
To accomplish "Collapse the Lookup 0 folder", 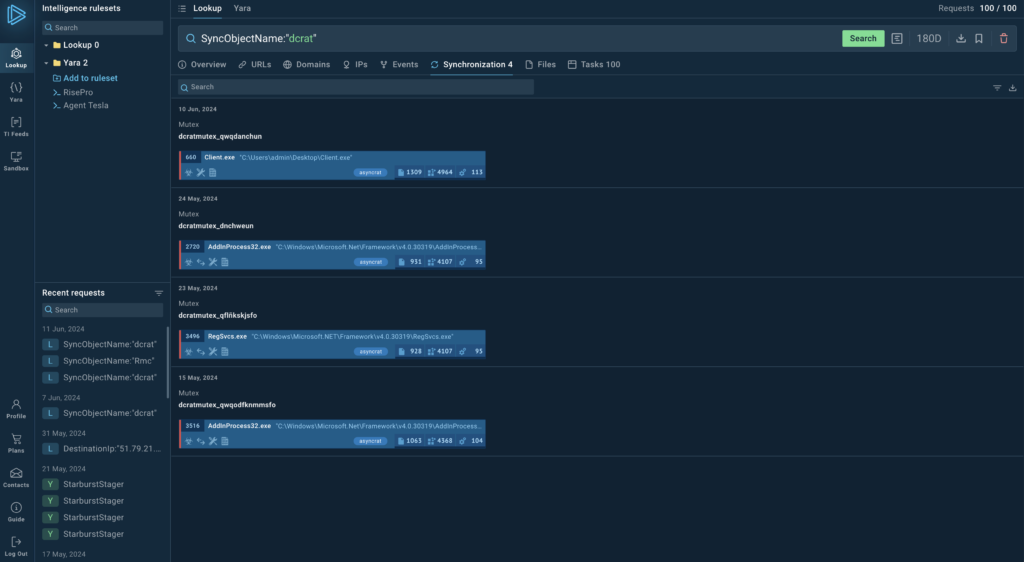I will tap(46, 45).
